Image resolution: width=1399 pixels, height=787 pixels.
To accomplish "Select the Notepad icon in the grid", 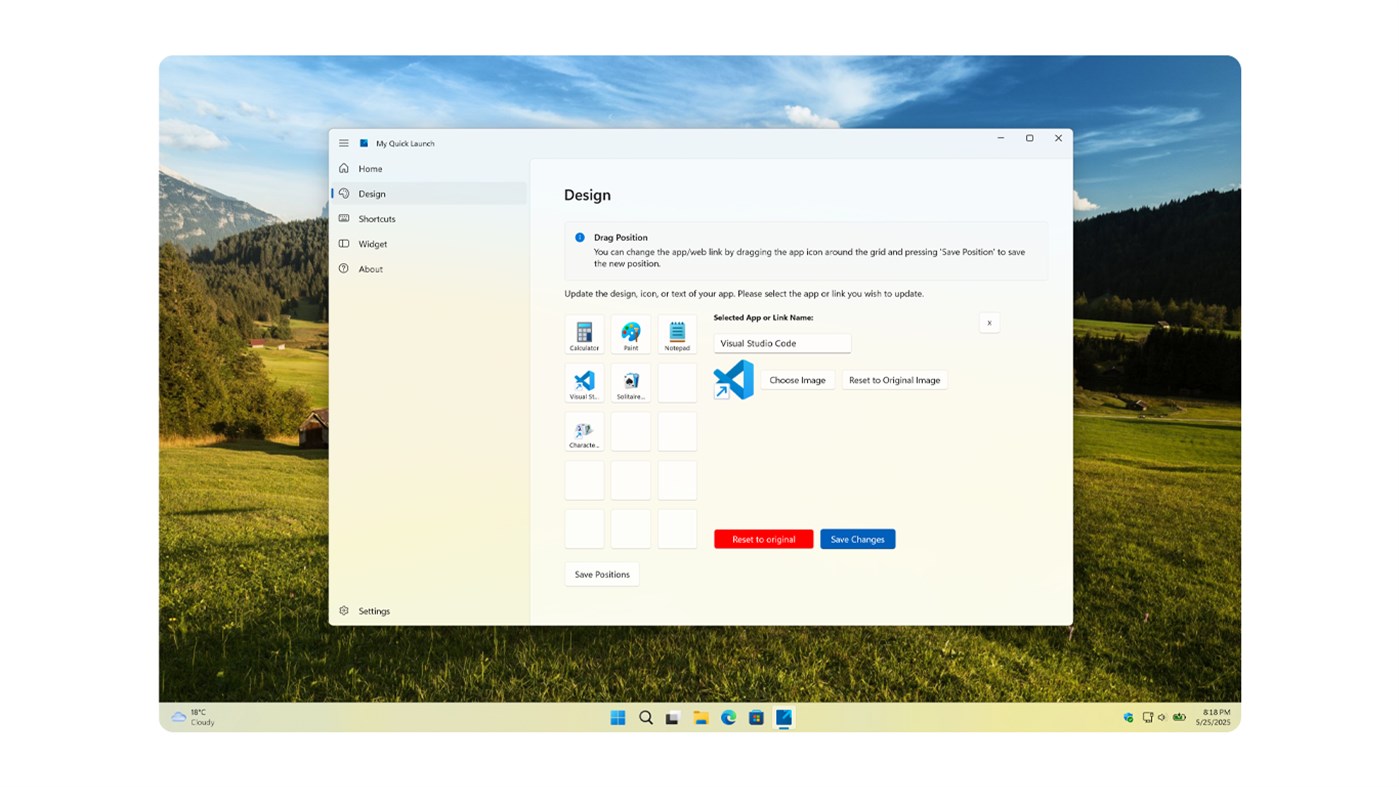I will coord(676,333).
